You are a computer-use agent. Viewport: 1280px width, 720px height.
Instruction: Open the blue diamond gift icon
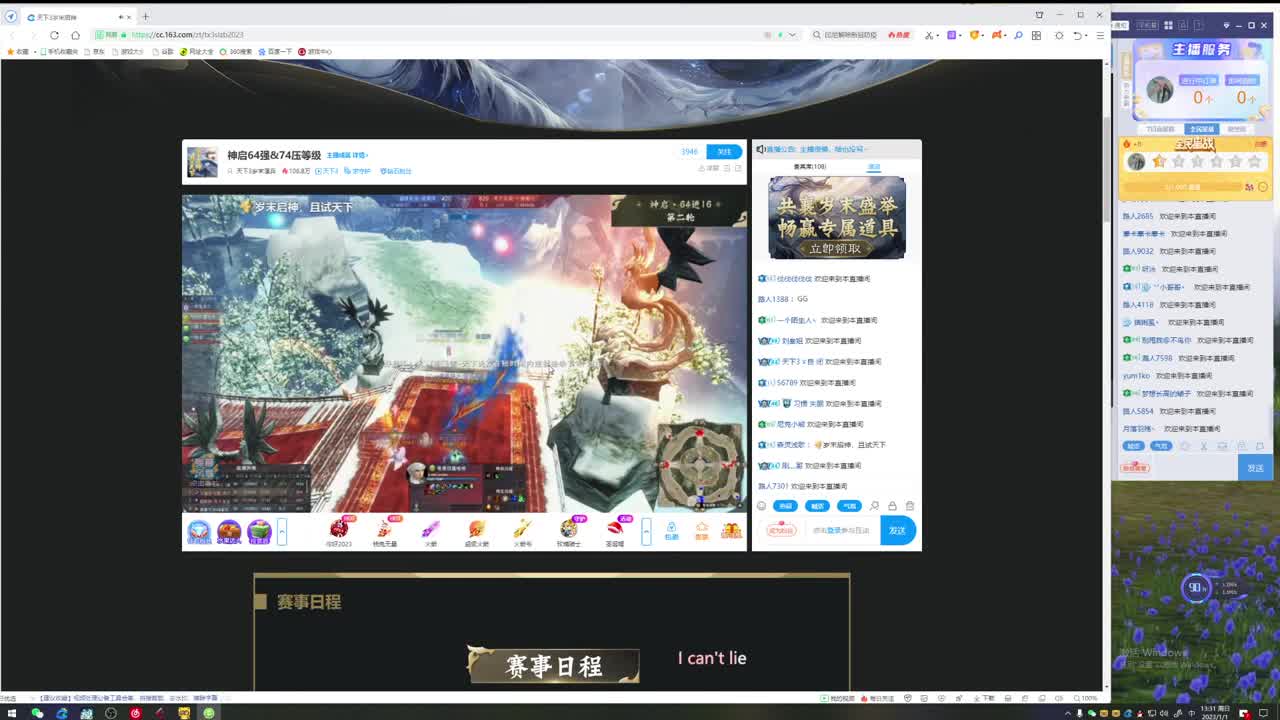tap(199, 531)
